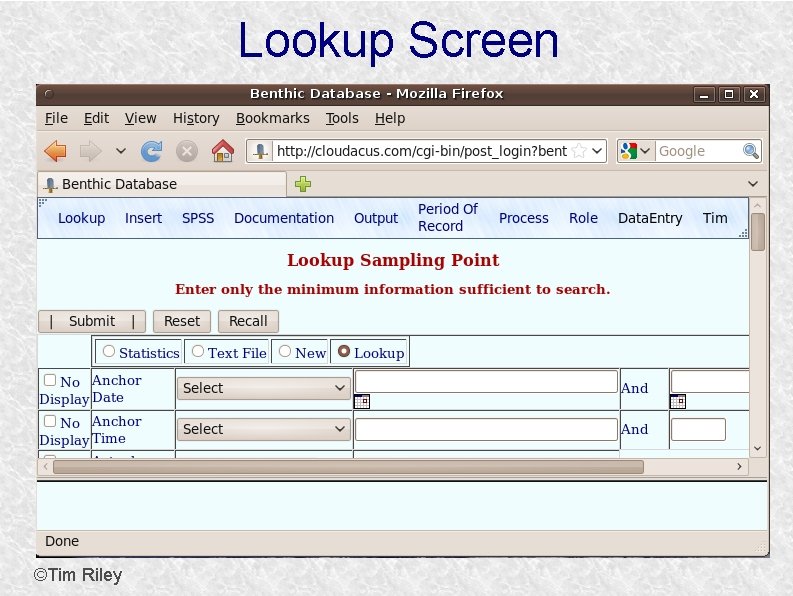Open the Anchor Time Select dropdown
The width and height of the screenshot is (793, 596).
[263, 429]
